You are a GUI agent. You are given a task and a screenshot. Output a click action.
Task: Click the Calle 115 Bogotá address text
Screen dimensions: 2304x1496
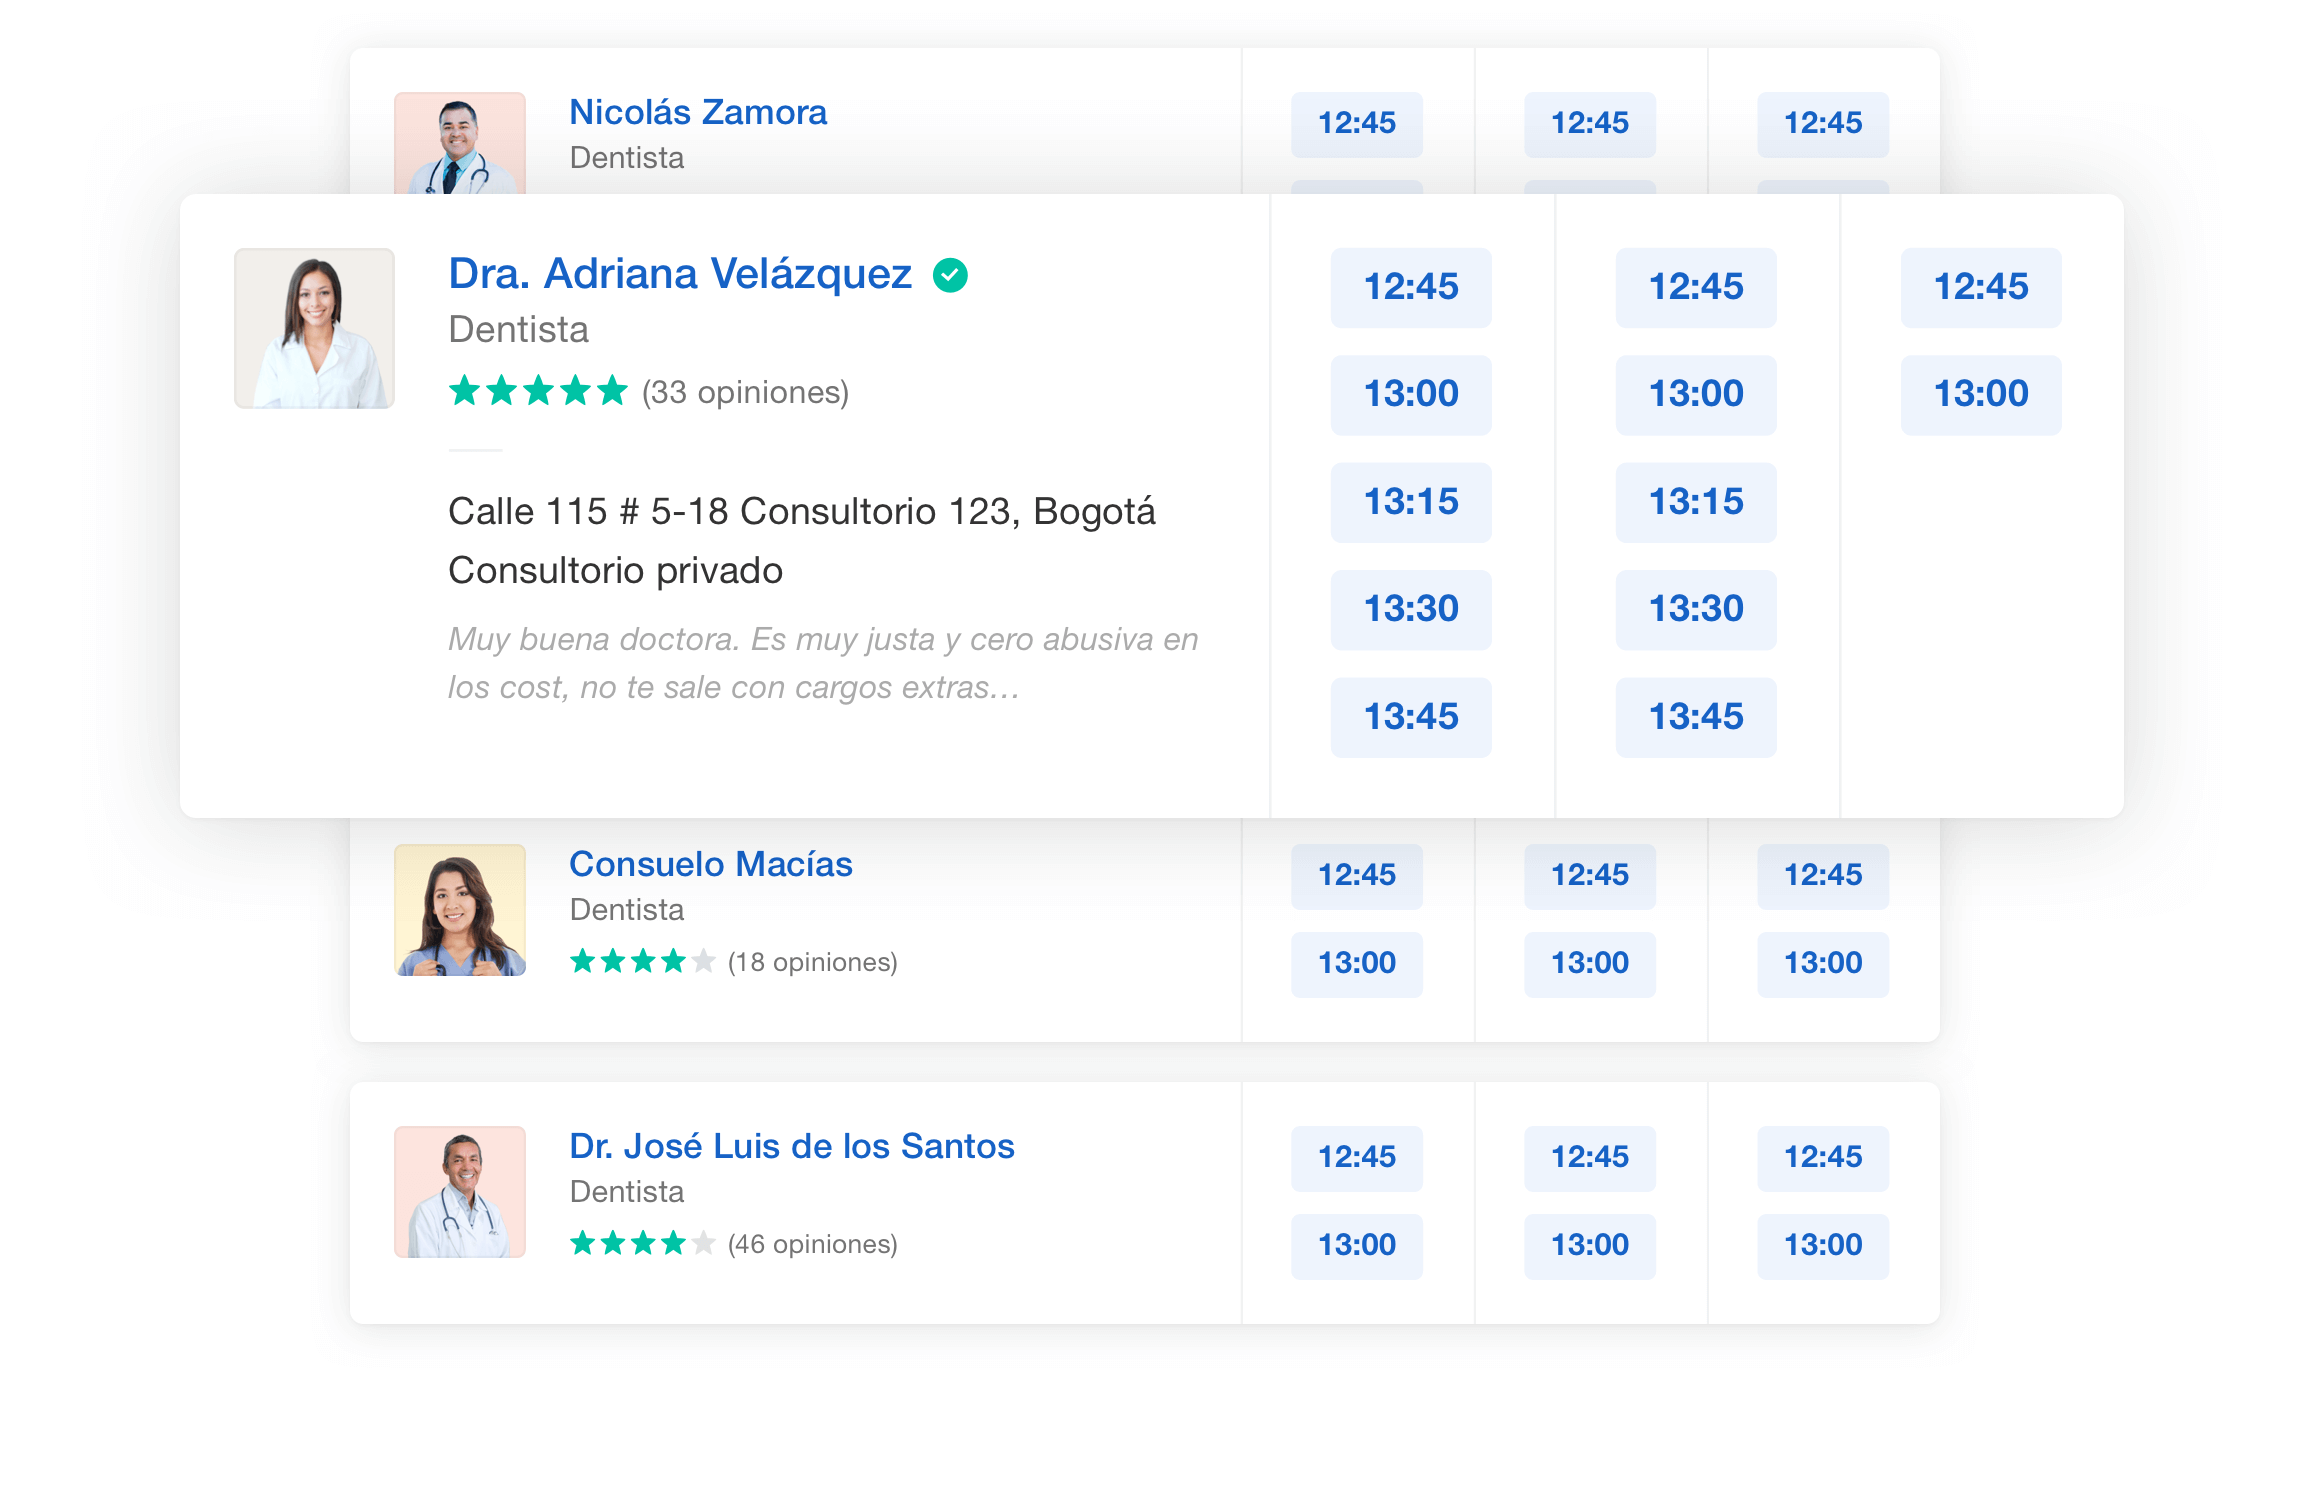coord(801,511)
